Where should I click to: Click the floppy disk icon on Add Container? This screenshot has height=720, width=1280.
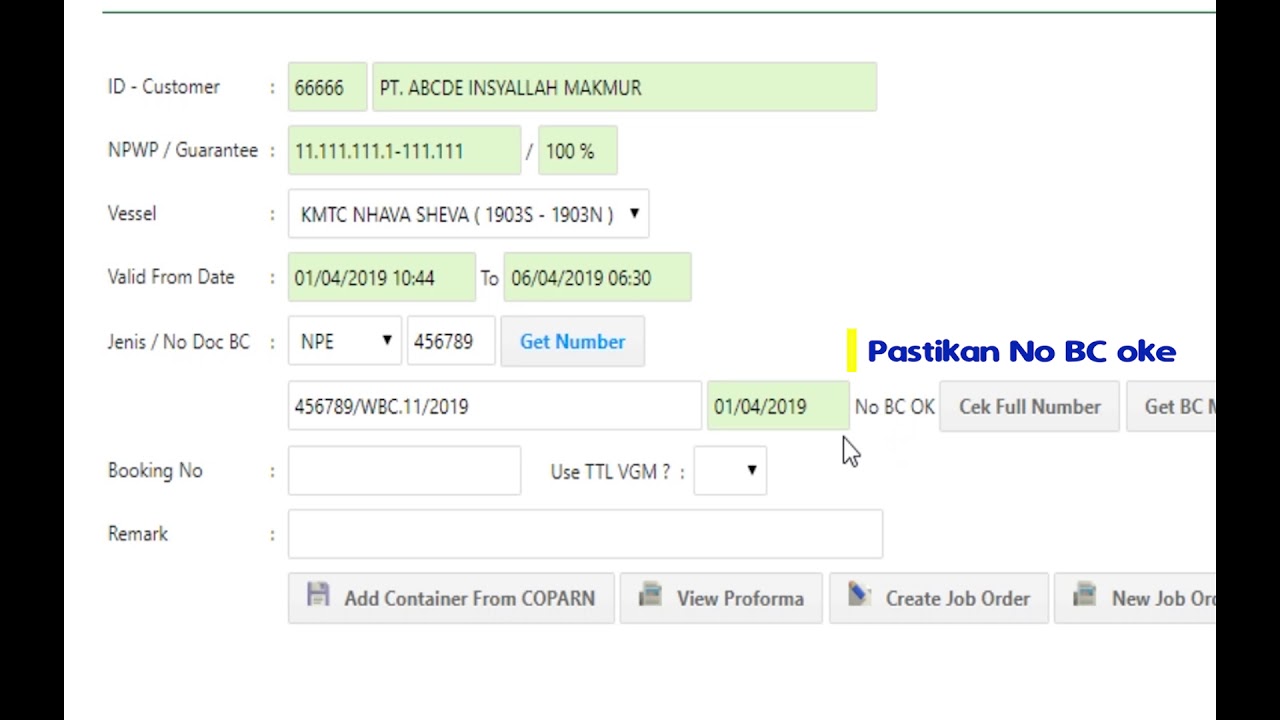tap(318, 594)
